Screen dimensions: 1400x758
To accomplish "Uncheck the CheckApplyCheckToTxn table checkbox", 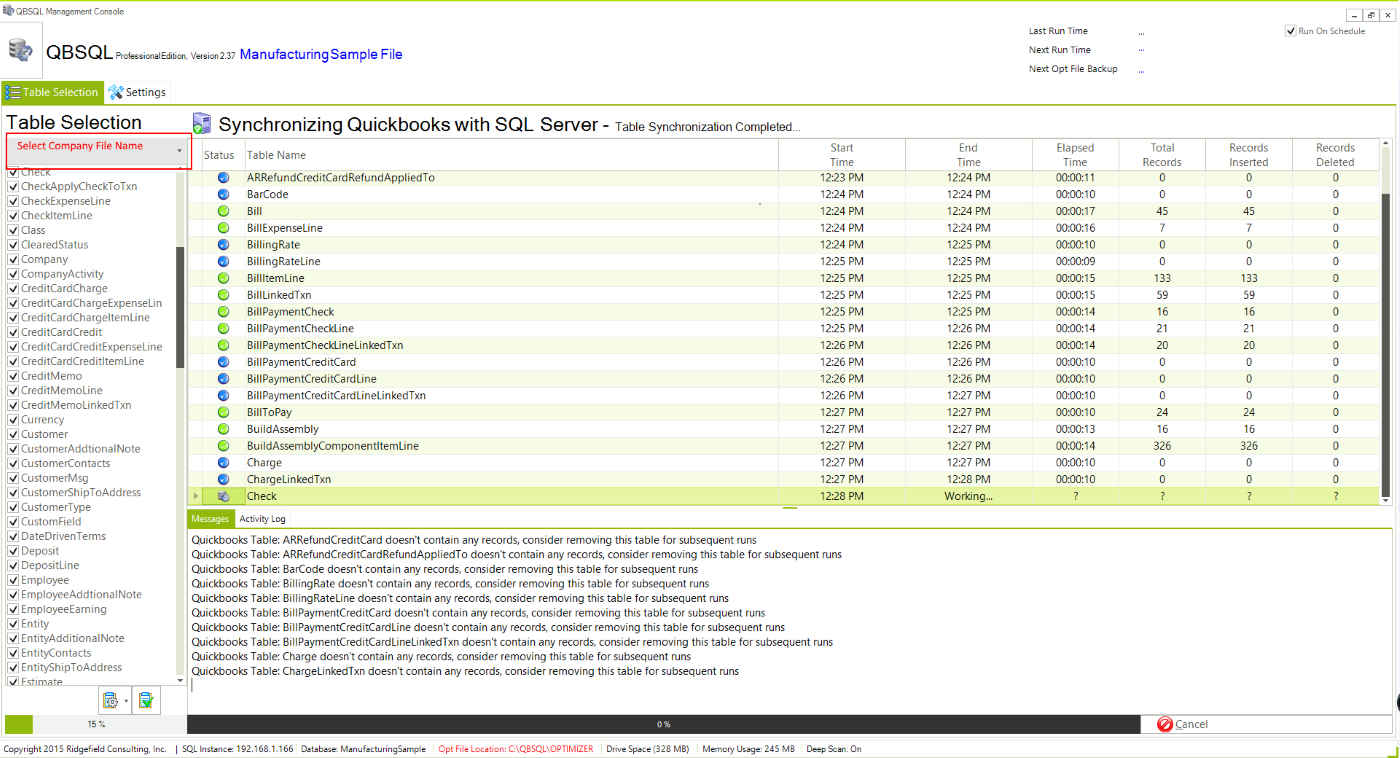I will click(x=13, y=186).
